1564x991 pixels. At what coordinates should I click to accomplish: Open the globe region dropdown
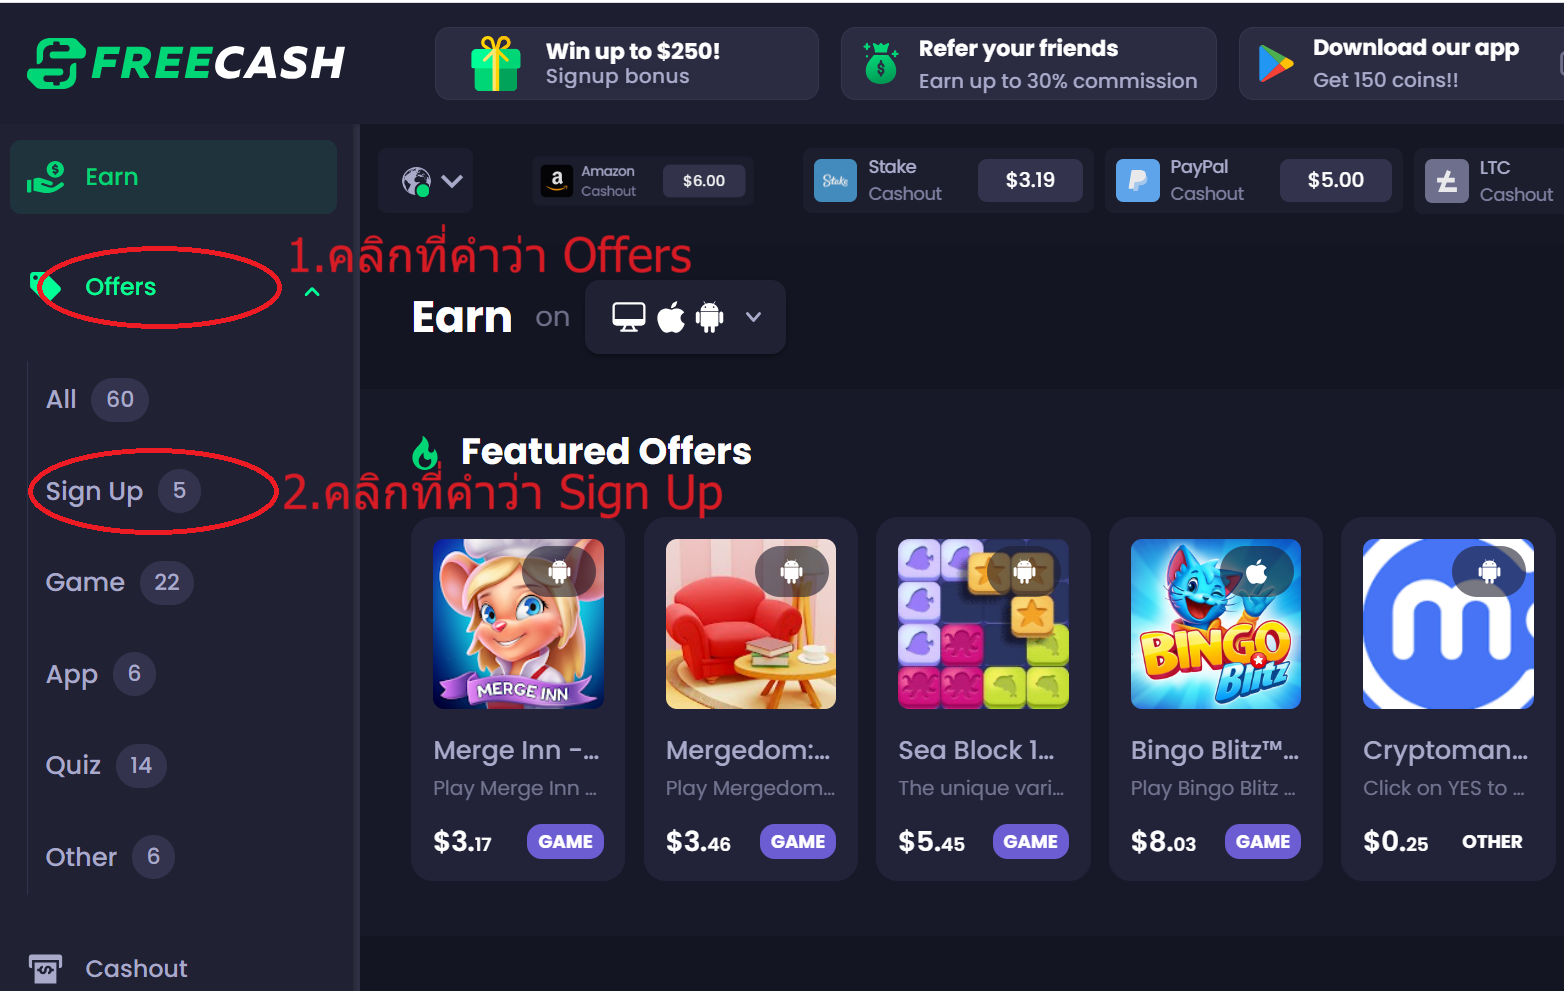click(431, 181)
